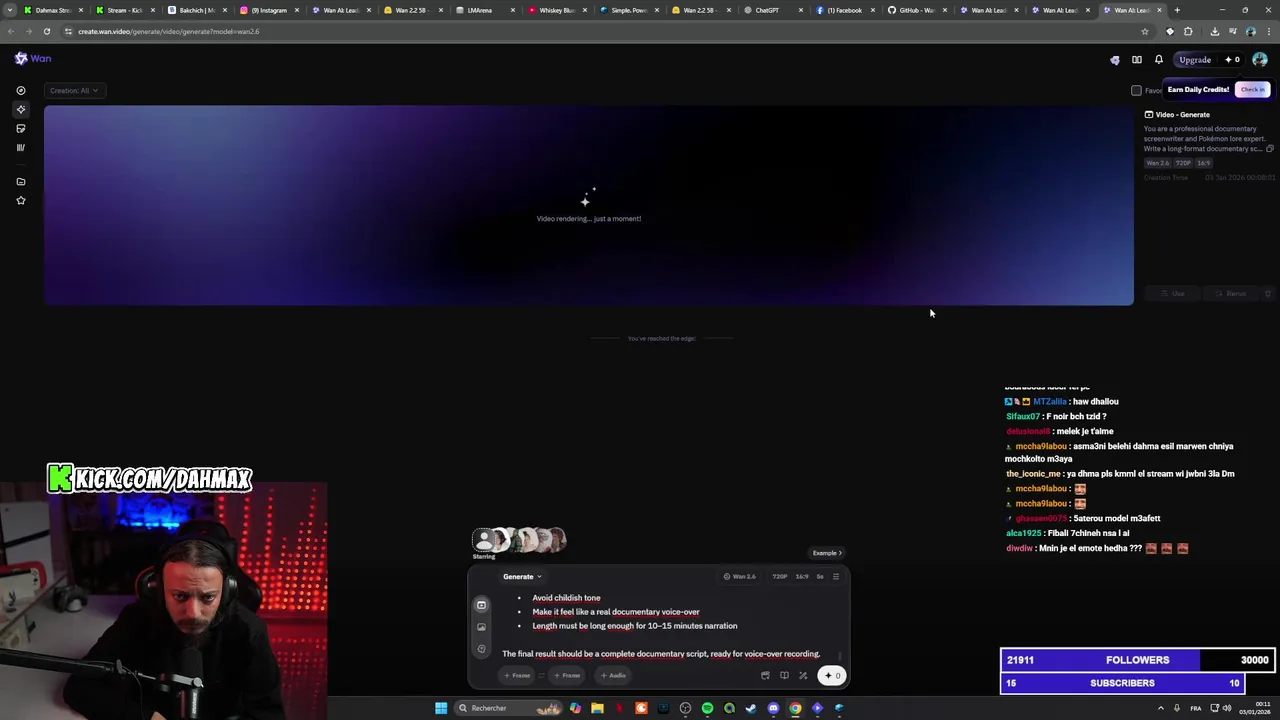Click the Windows Start button
This screenshot has height=720, width=1280.
click(x=441, y=708)
